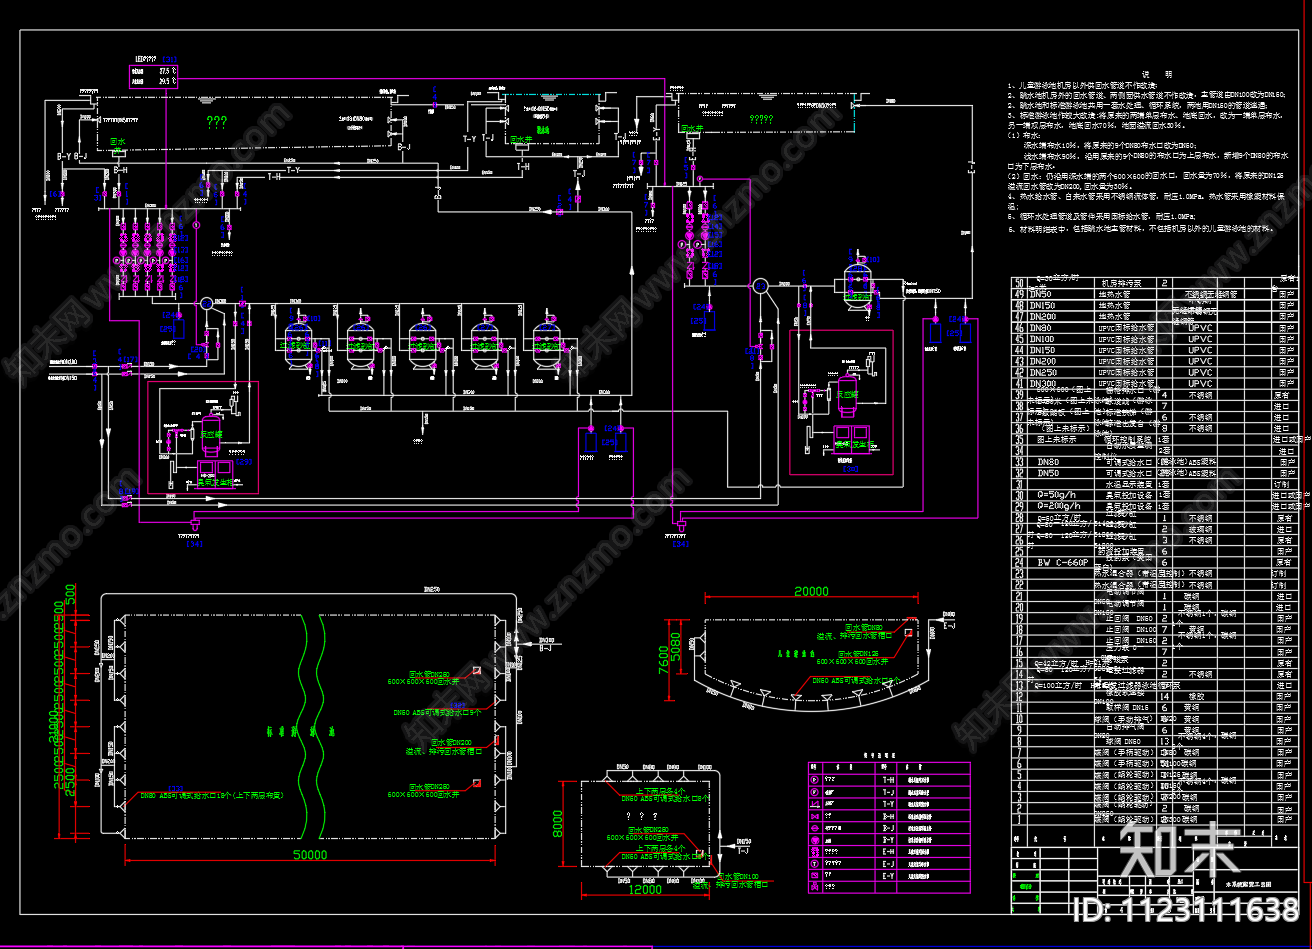This screenshot has width=1312, height=949.
Task: Pick the 12000 dimension under small pool
Action: pos(646,889)
